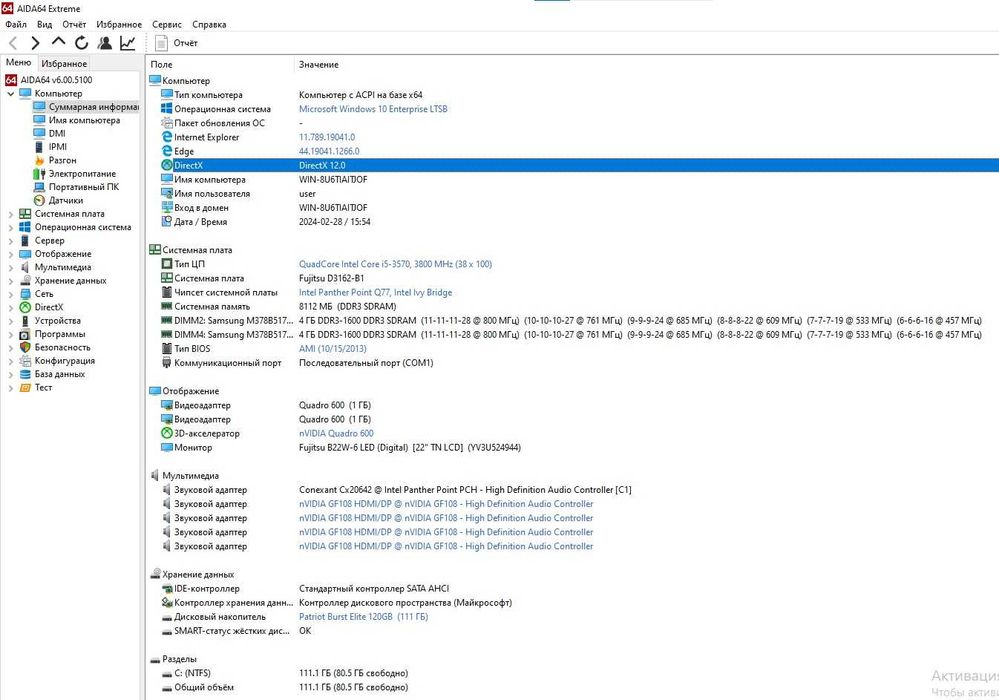Screen dimensions: 999x700
Task: Open the nVIDIA Quadro 600 link
Action: 336,433
